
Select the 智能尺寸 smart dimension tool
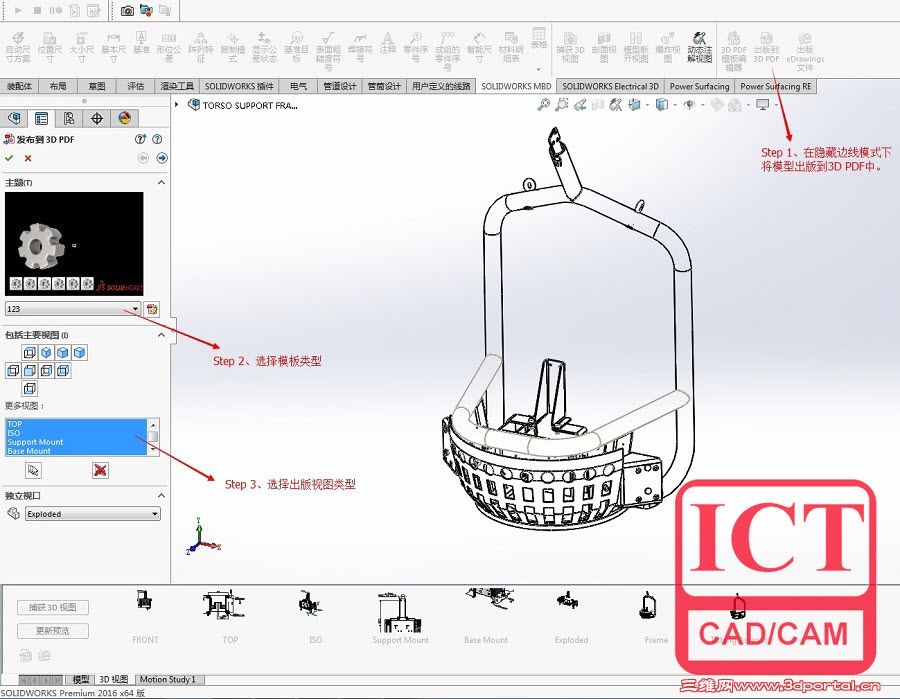click(x=479, y=48)
